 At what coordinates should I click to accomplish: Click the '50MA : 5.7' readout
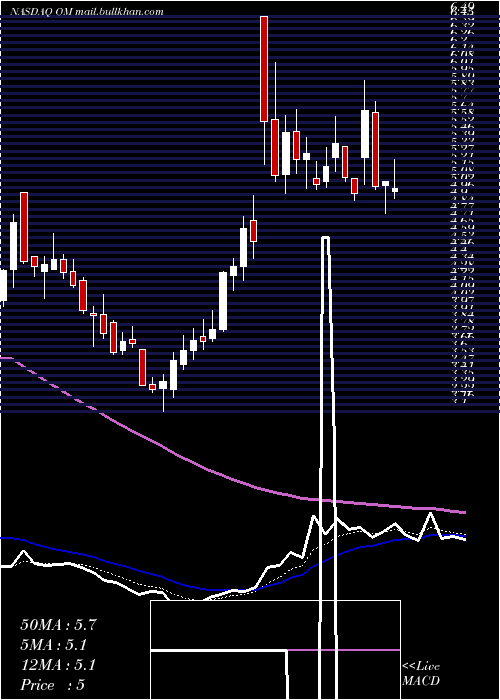pos(58,625)
